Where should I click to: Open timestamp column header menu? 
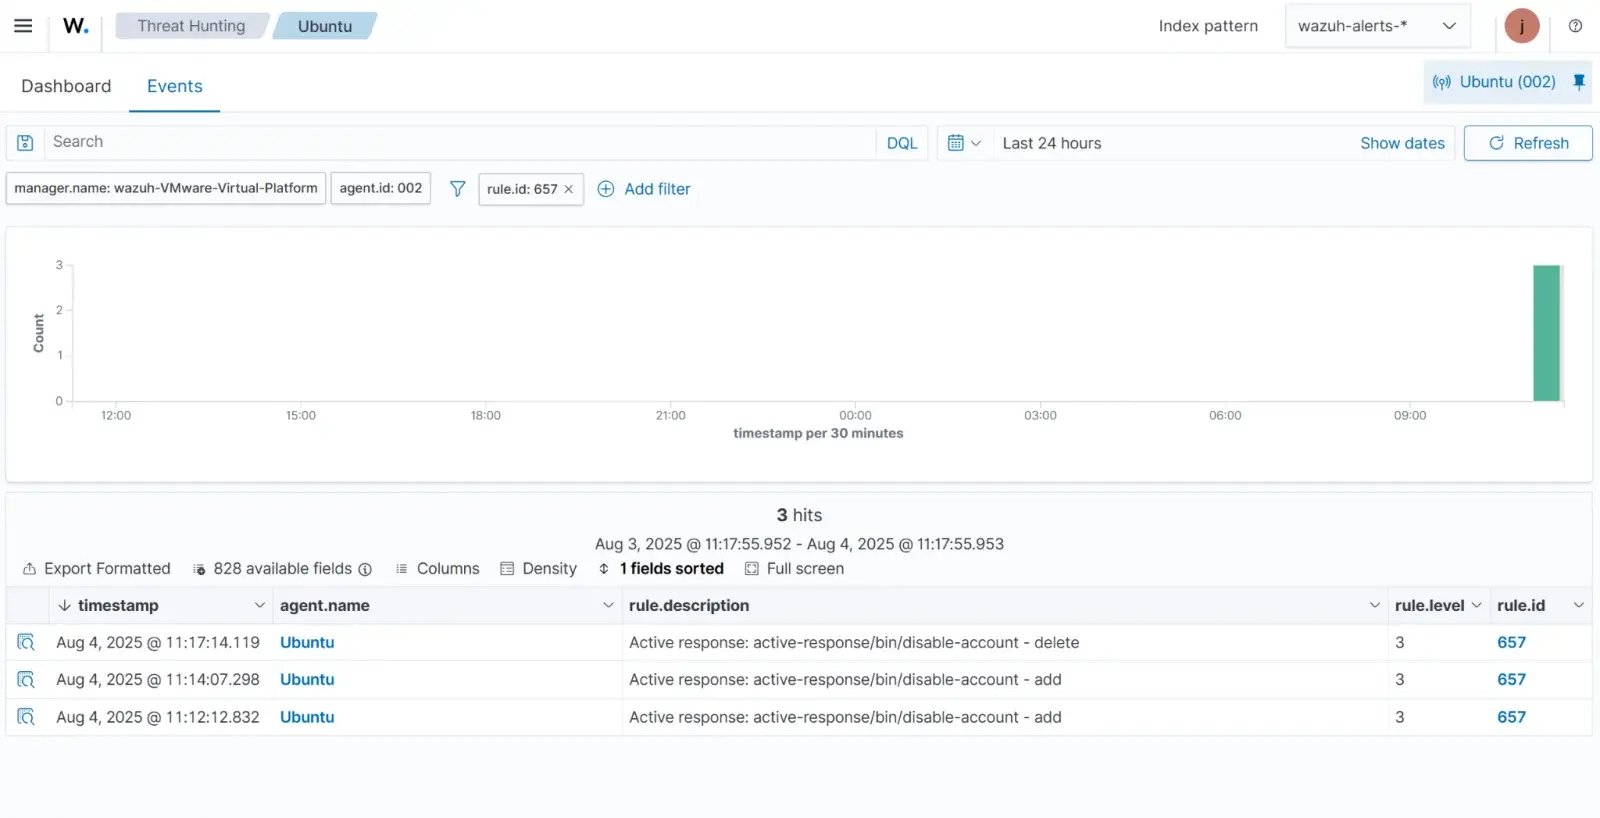coord(259,605)
